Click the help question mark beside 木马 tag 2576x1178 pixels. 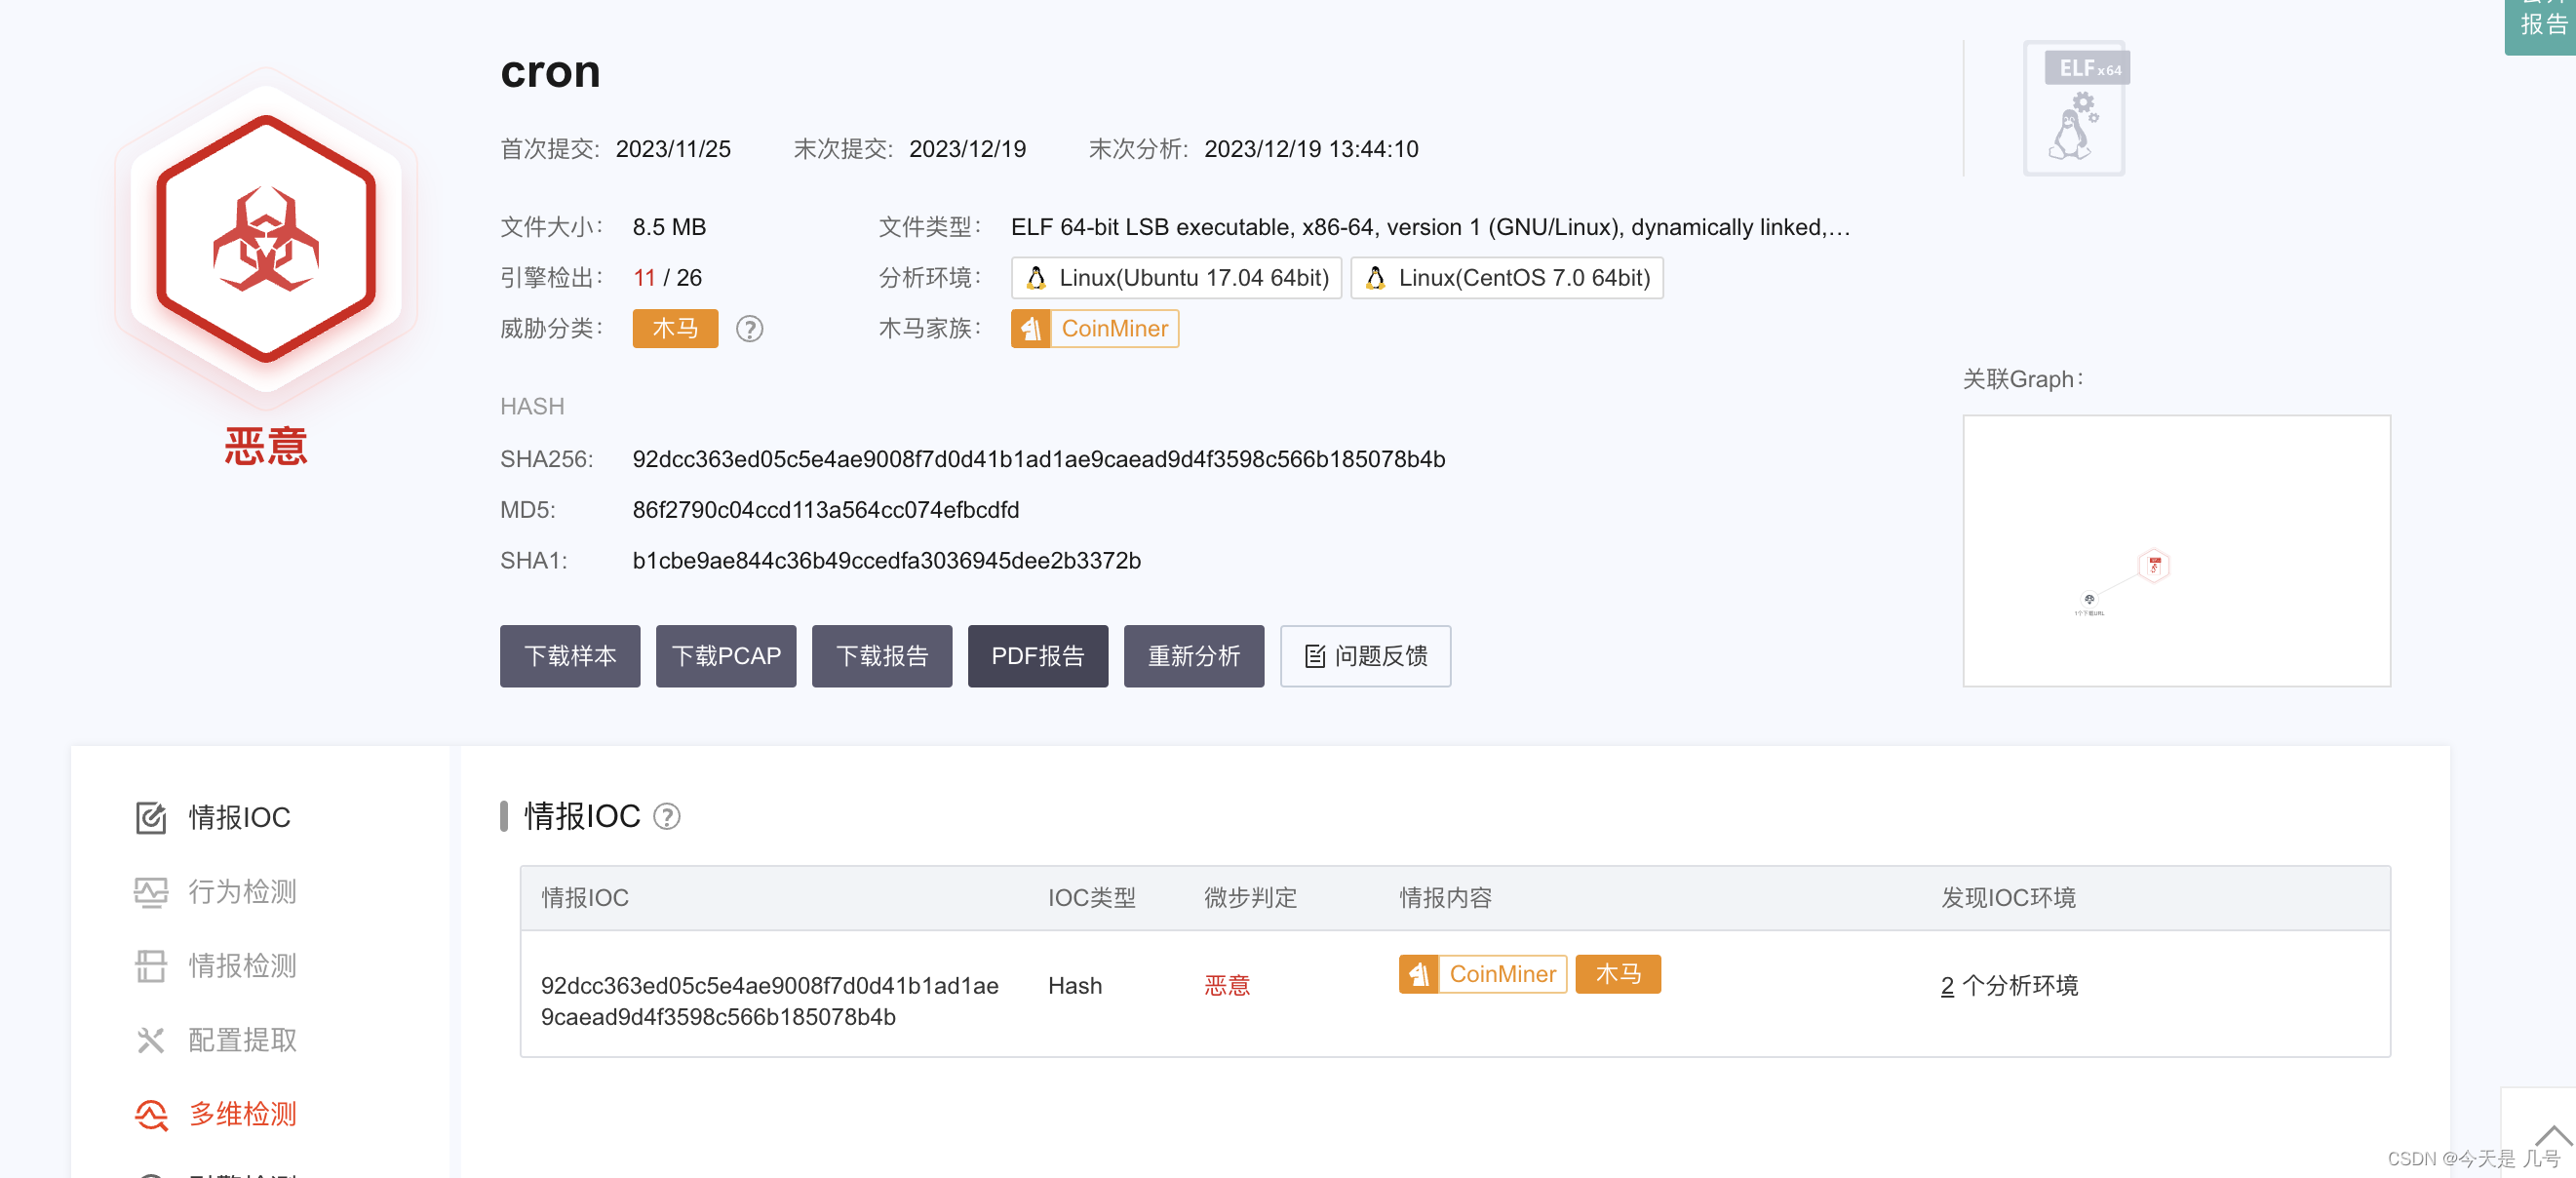coord(749,329)
